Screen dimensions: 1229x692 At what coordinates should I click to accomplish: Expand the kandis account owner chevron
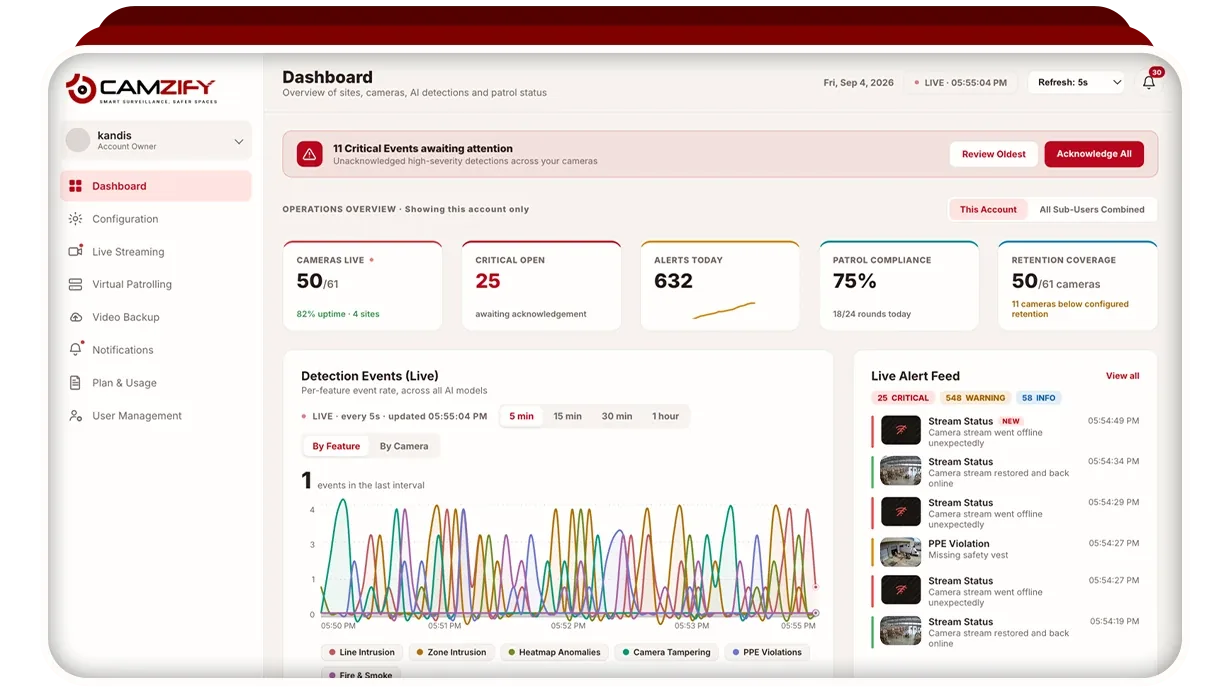238,142
